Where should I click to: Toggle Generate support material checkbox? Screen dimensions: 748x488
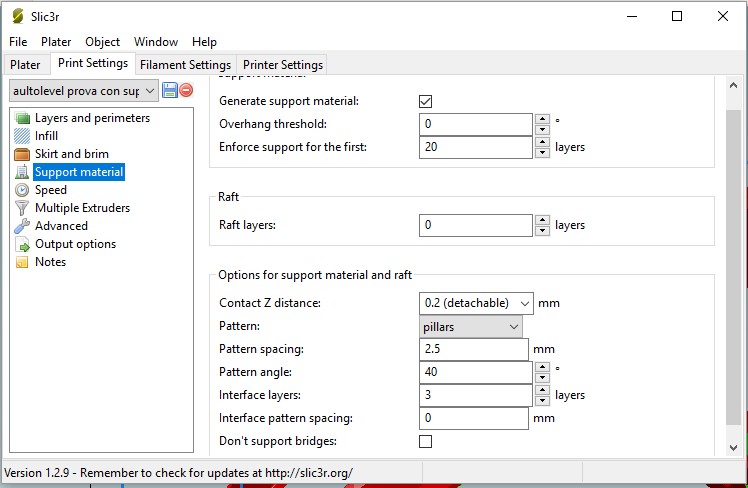coord(426,101)
